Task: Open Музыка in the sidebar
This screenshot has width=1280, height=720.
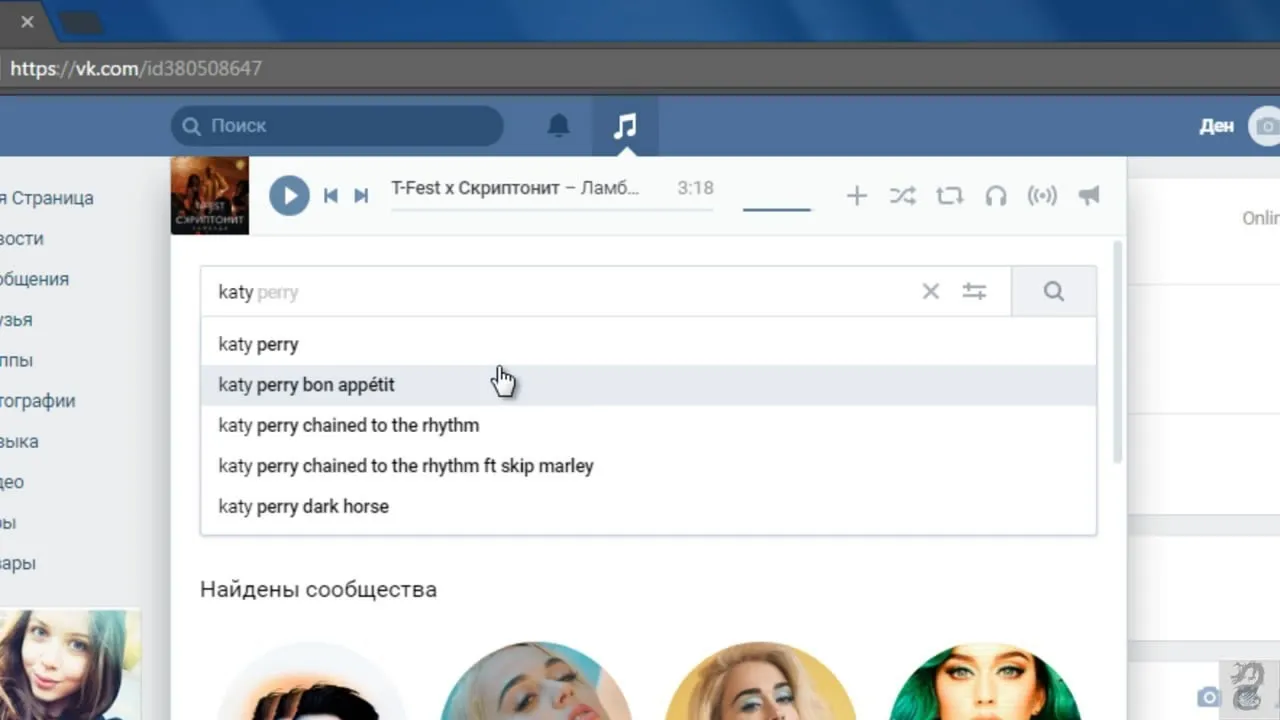Action: coord(20,441)
